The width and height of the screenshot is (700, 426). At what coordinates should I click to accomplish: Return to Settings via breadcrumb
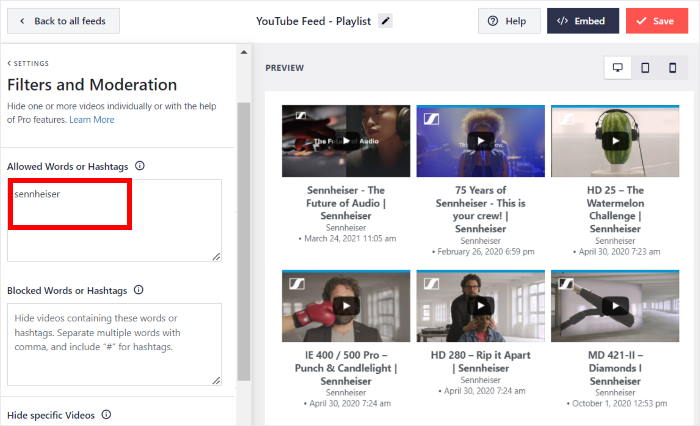28,63
